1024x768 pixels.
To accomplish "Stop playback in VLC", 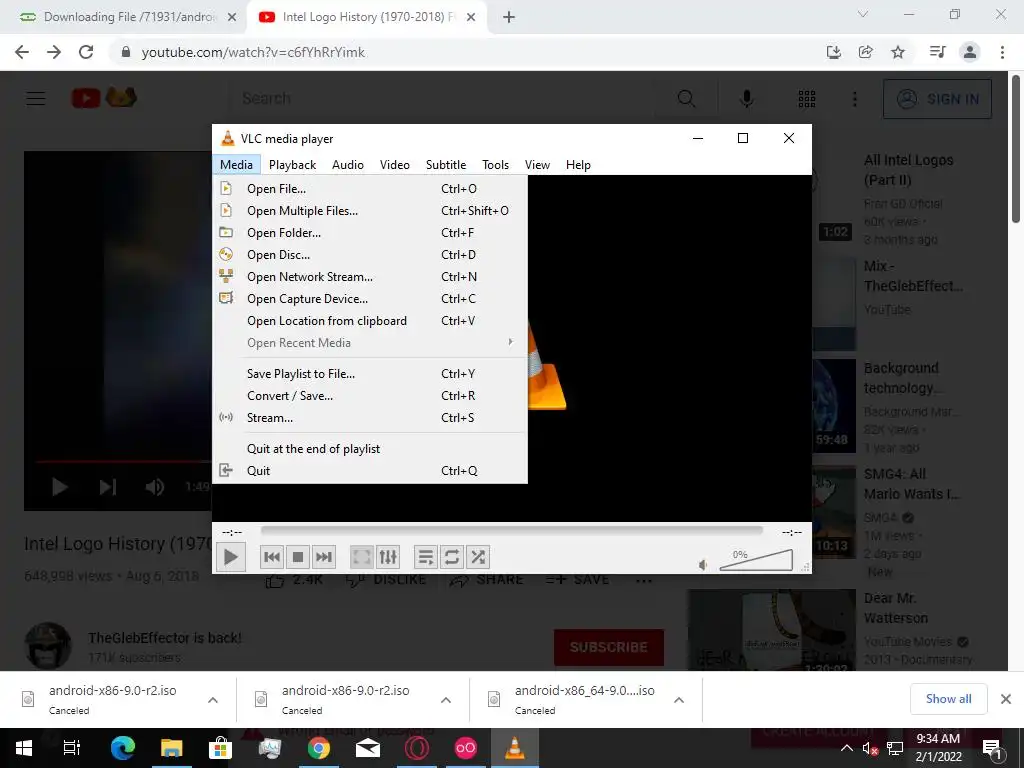I will 298,557.
